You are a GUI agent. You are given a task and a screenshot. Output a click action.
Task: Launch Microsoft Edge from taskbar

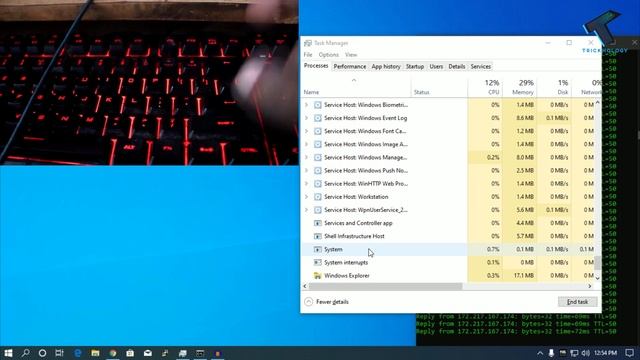[x=78, y=353]
